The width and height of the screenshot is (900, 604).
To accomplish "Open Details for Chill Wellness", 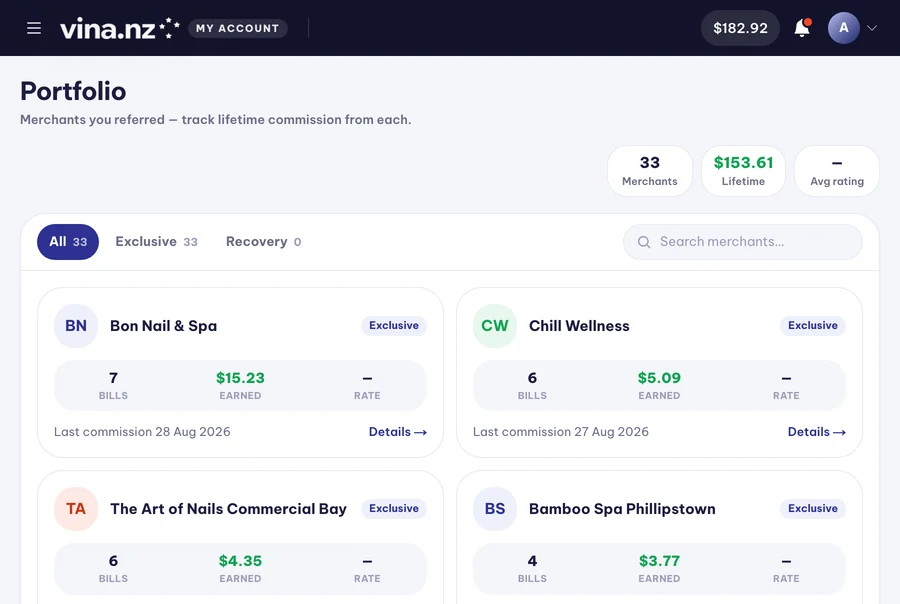I will tap(816, 432).
